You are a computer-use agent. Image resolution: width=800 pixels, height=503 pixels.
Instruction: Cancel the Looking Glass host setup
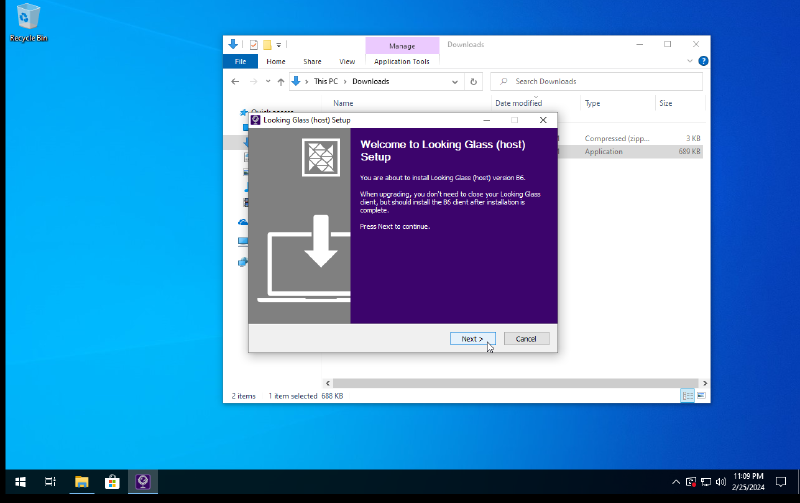[x=527, y=339]
